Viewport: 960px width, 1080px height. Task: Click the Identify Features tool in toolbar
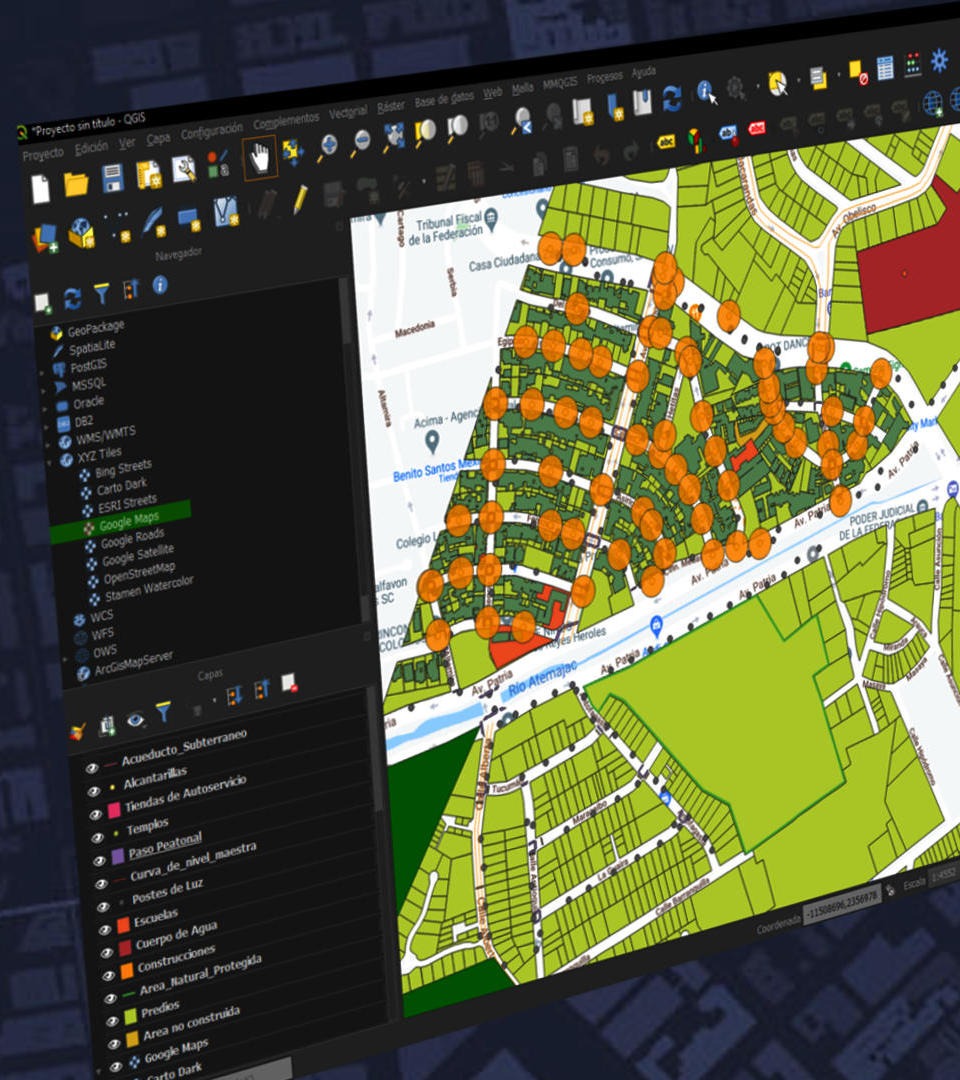tap(707, 91)
